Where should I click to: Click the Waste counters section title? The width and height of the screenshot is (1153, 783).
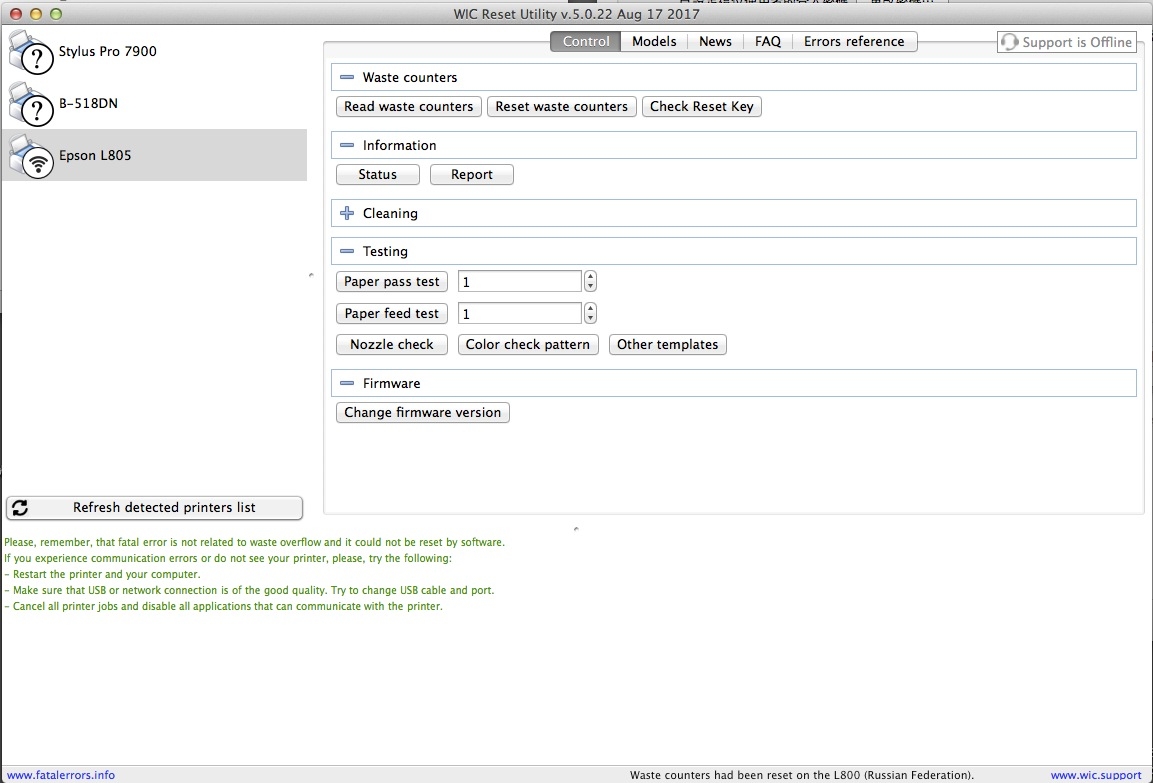[410, 77]
